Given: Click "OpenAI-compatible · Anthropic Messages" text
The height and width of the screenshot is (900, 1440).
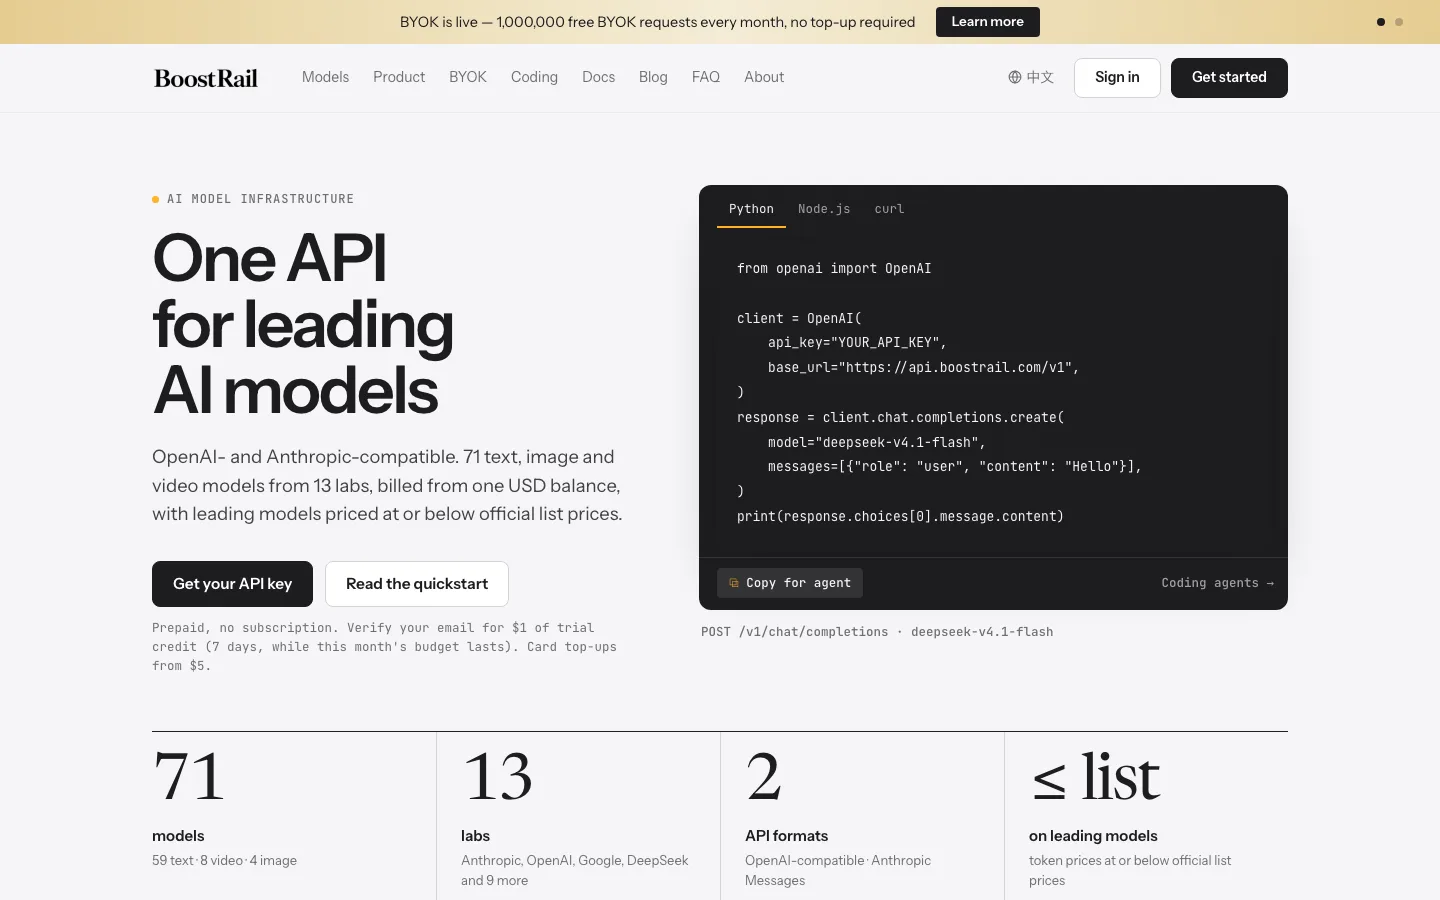Looking at the screenshot, I should 838,870.
